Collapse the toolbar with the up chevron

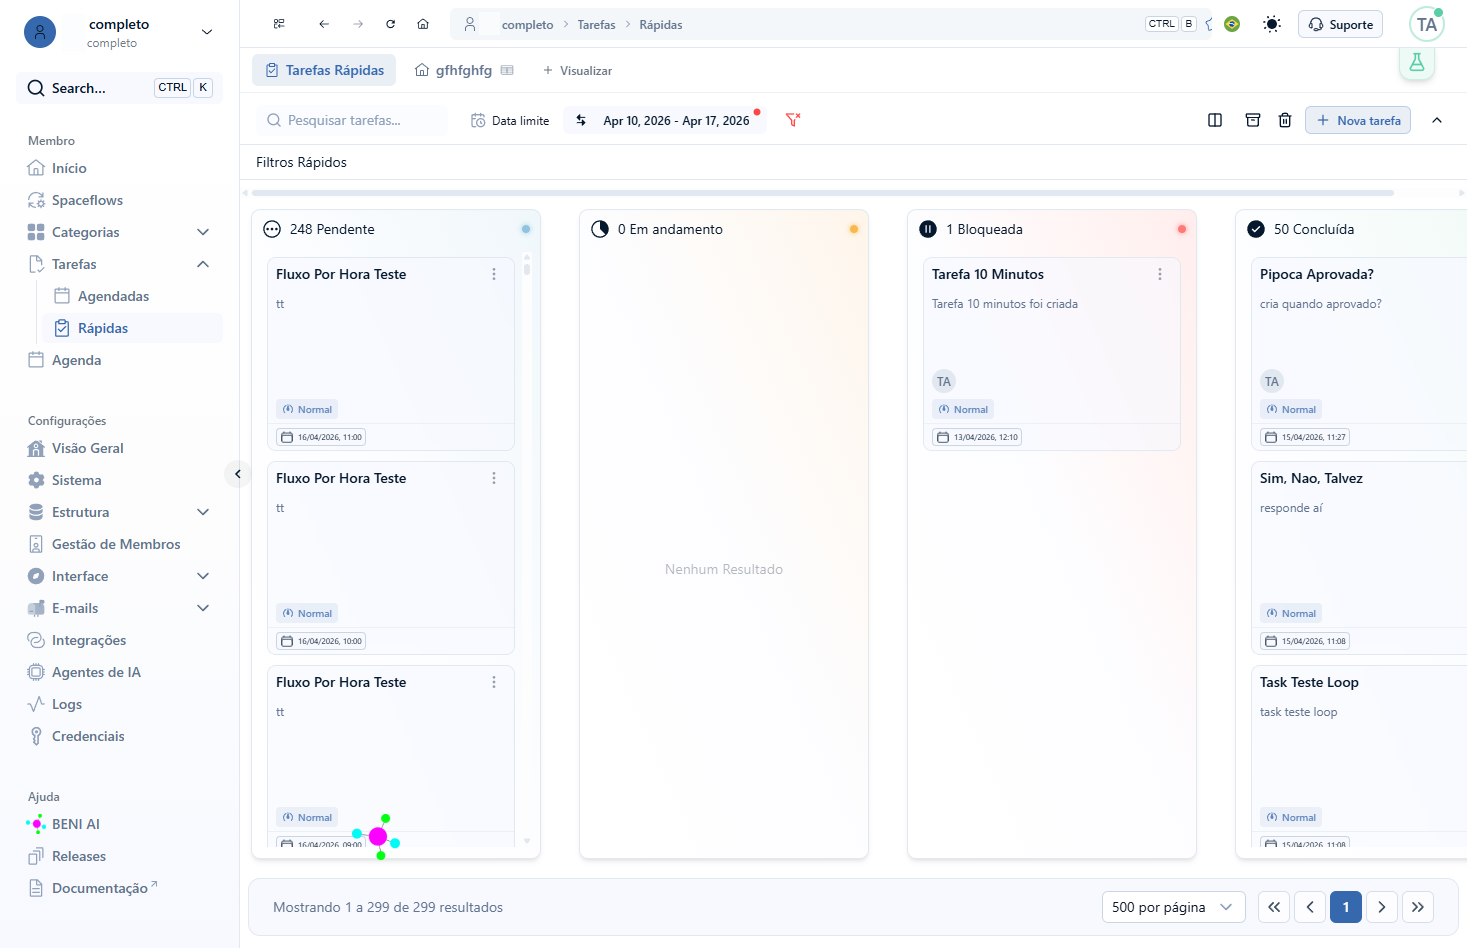tap(1437, 120)
